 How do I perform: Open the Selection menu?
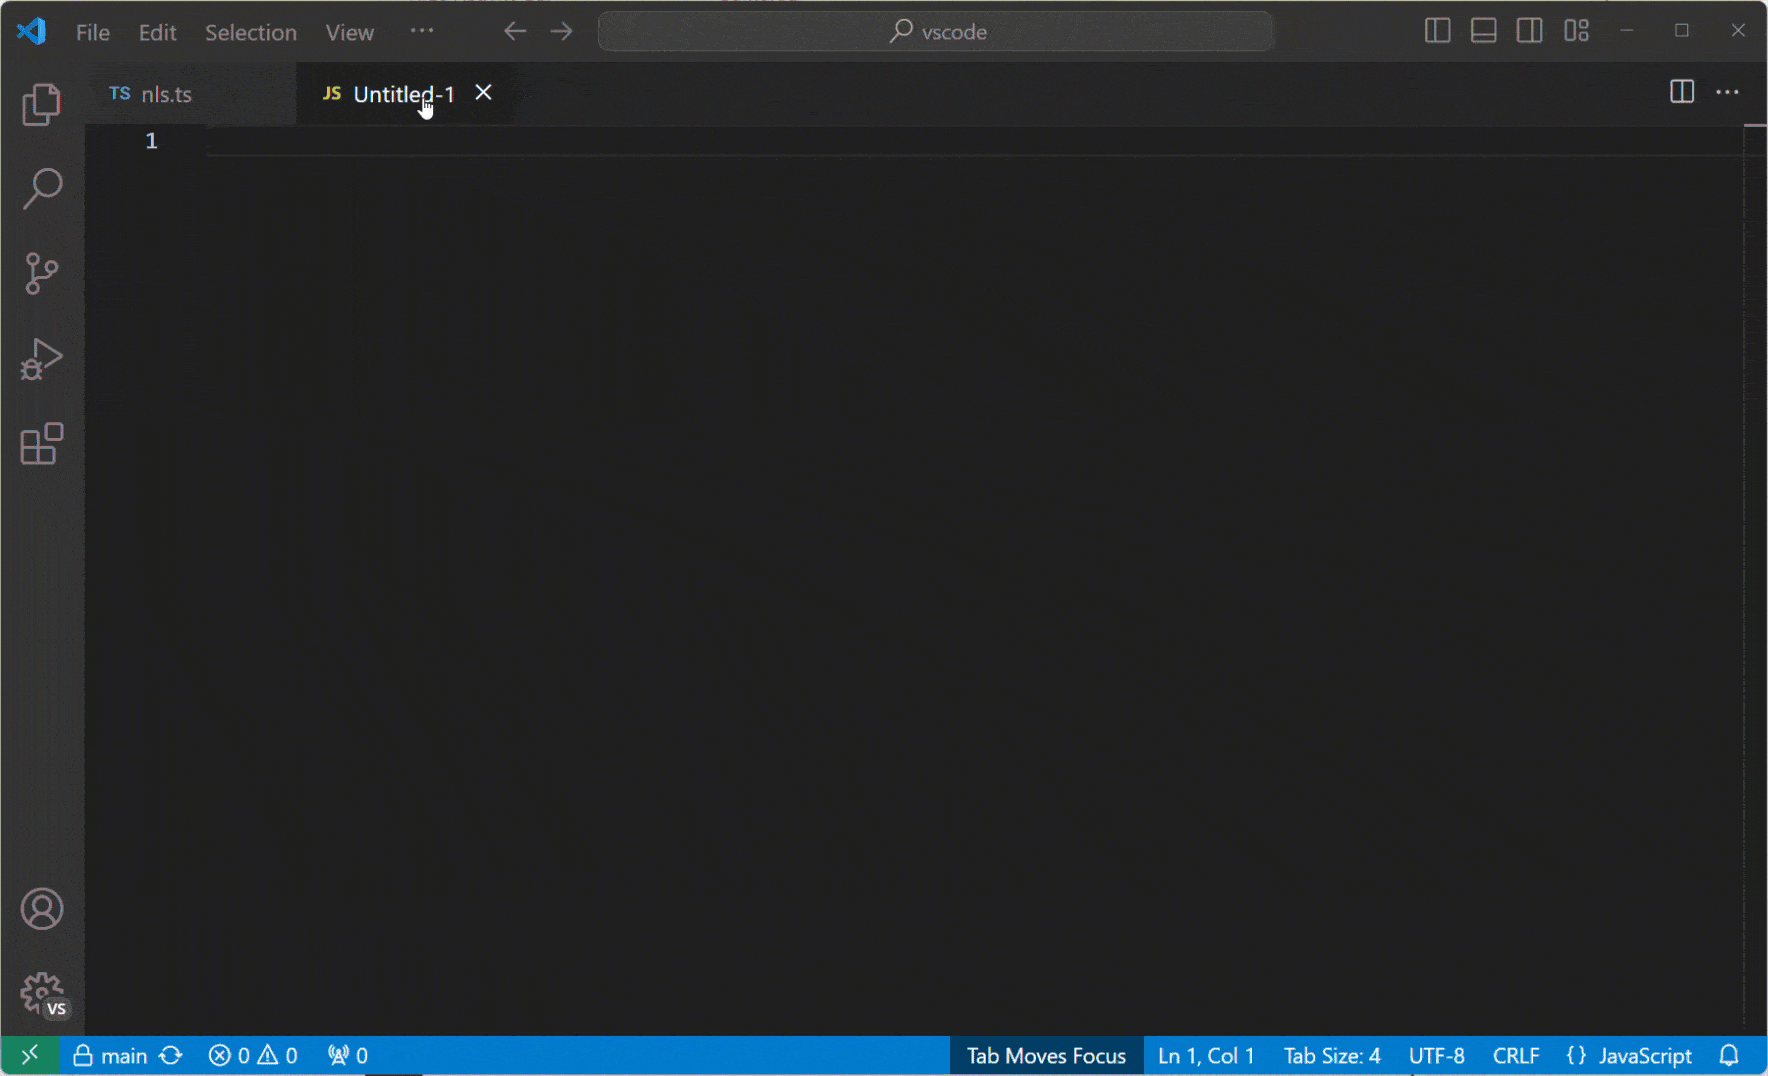tap(251, 31)
